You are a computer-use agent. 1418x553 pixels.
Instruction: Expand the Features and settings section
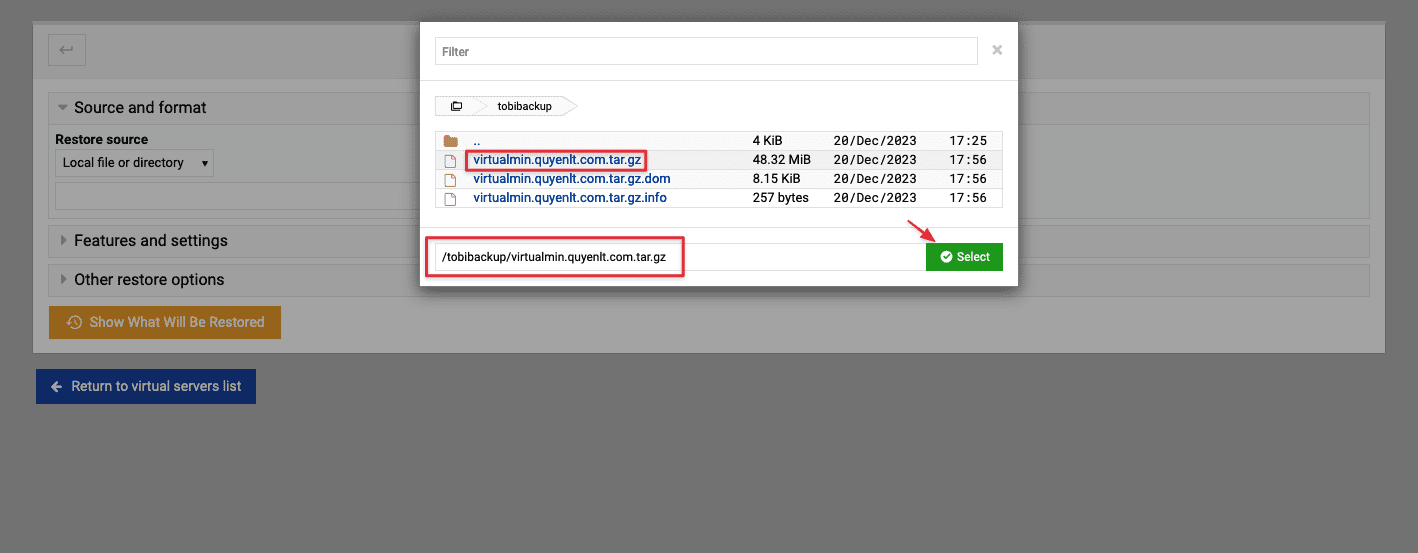[150, 241]
